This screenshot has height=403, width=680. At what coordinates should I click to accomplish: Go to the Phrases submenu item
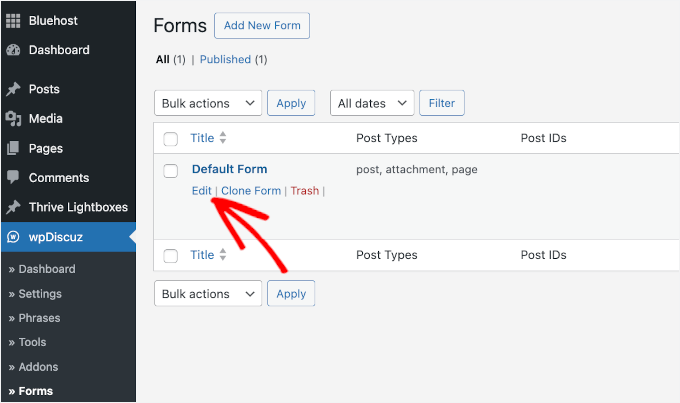coord(39,318)
